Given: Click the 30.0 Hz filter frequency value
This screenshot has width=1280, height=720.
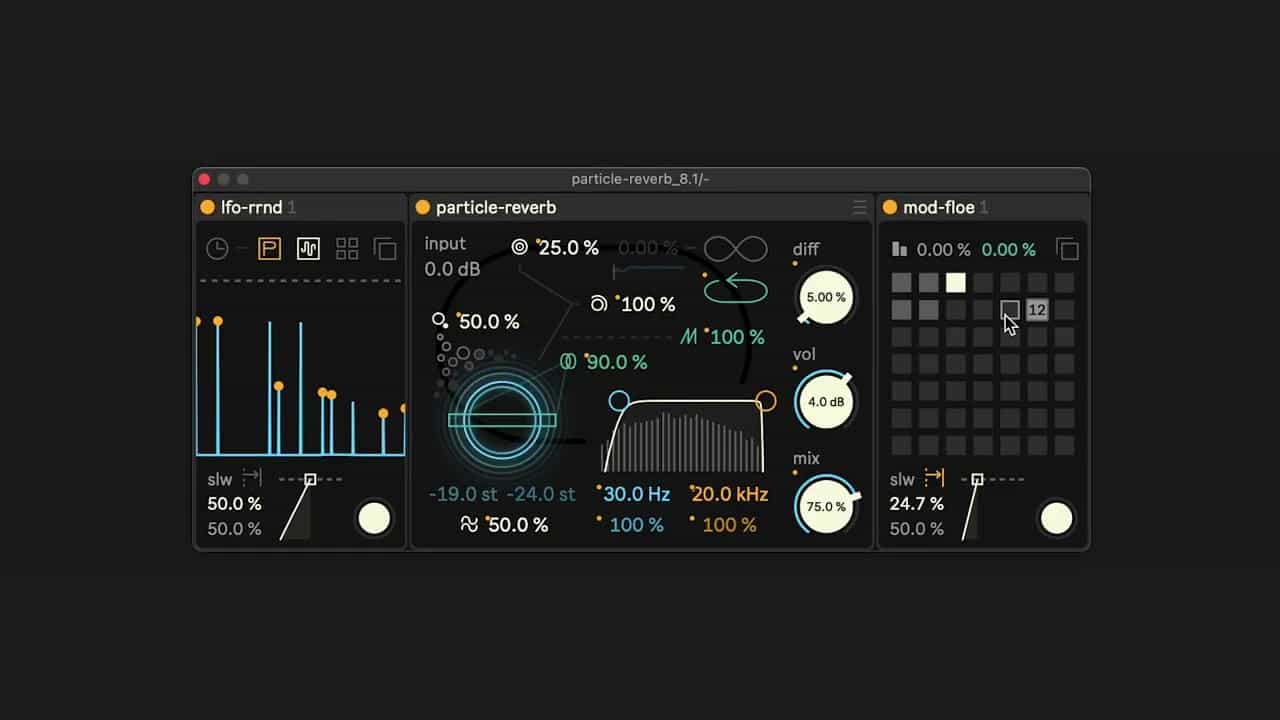Looking at the screenshot, I should tap(637, 494).
